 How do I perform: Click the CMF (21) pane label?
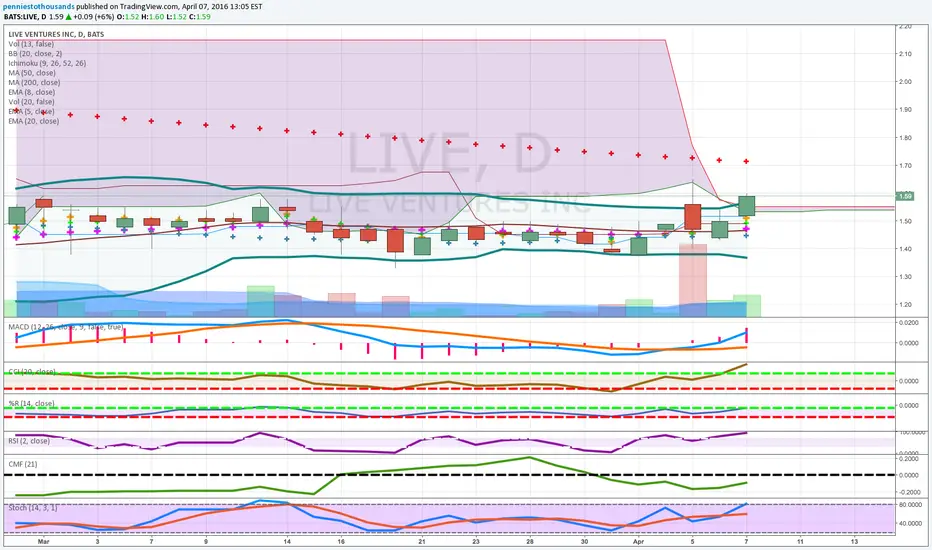(x=23, y=464)
